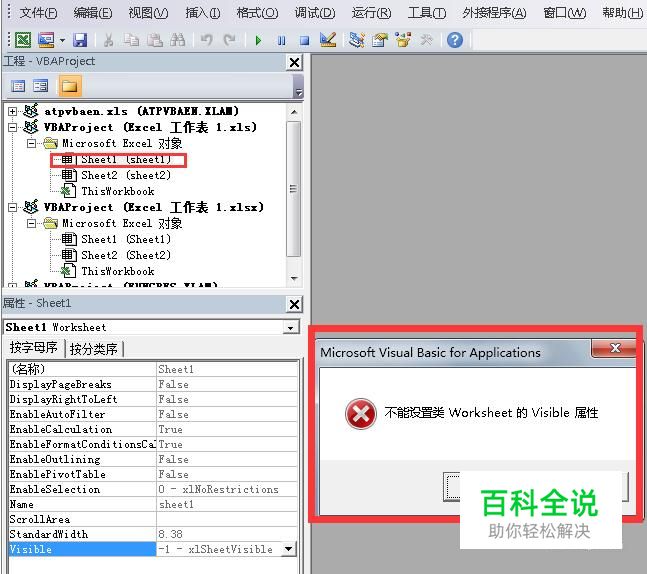This screenshot has height=574, width=647.
Task: Click the Toggle Folders icon
Action: click(x=70, y=86)
